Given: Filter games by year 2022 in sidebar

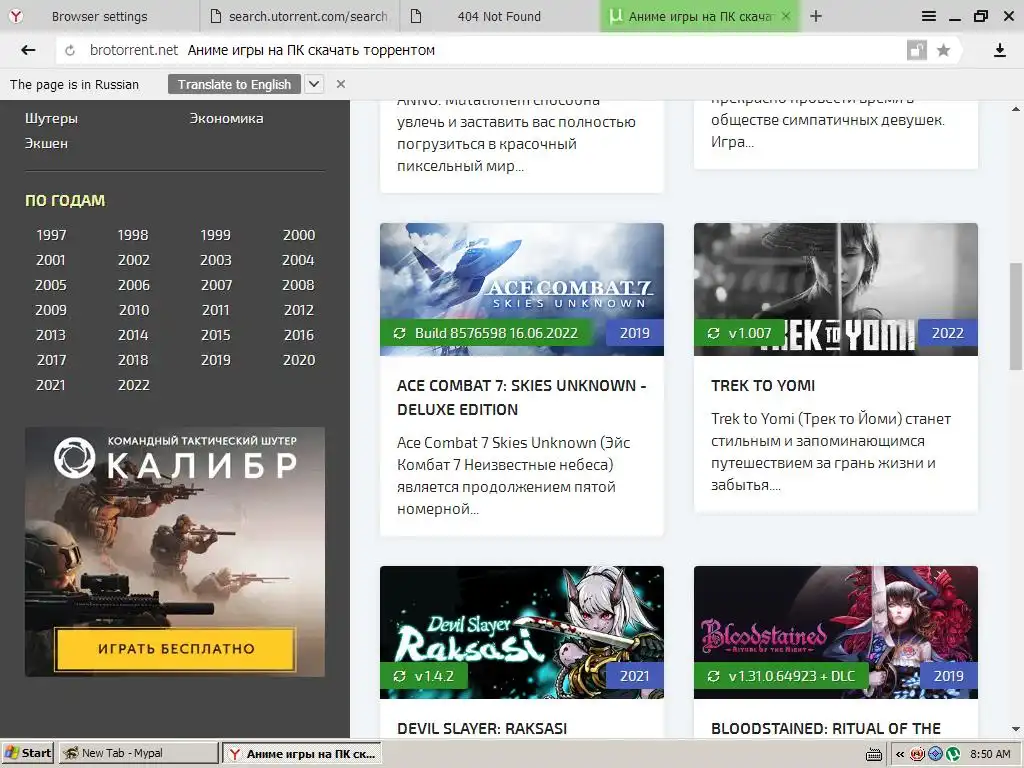Looking at the screenshot, I should (134, 385).
